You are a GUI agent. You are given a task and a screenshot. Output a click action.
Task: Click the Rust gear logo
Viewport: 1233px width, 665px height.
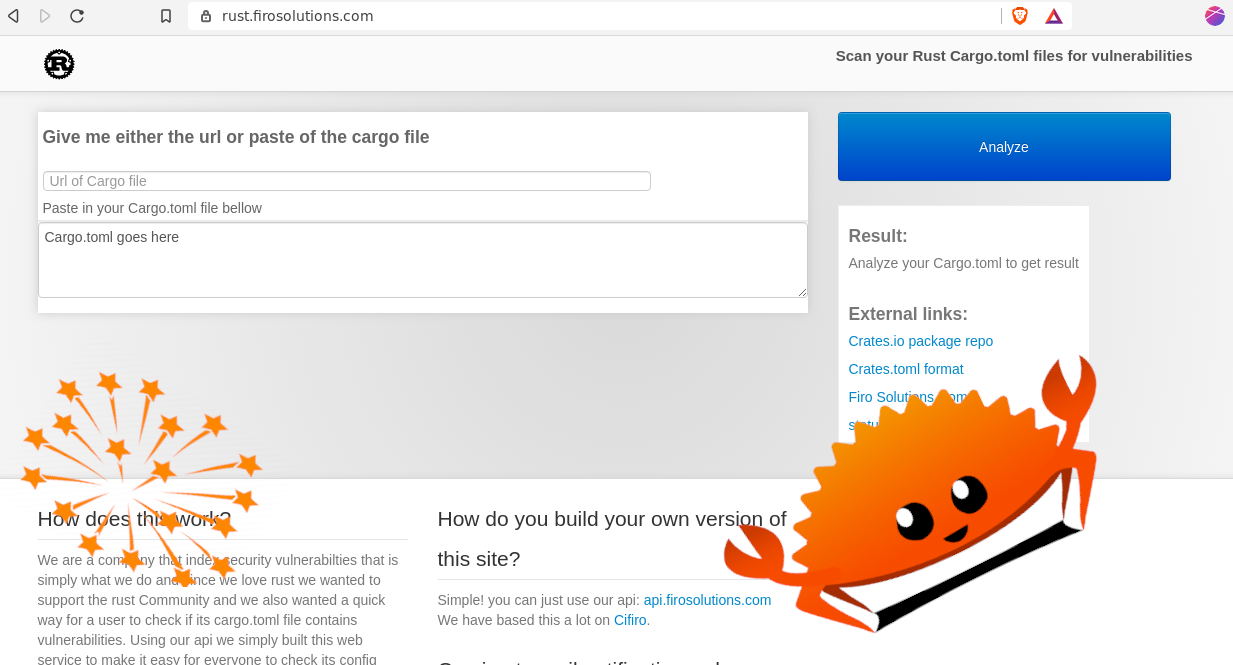59,65
